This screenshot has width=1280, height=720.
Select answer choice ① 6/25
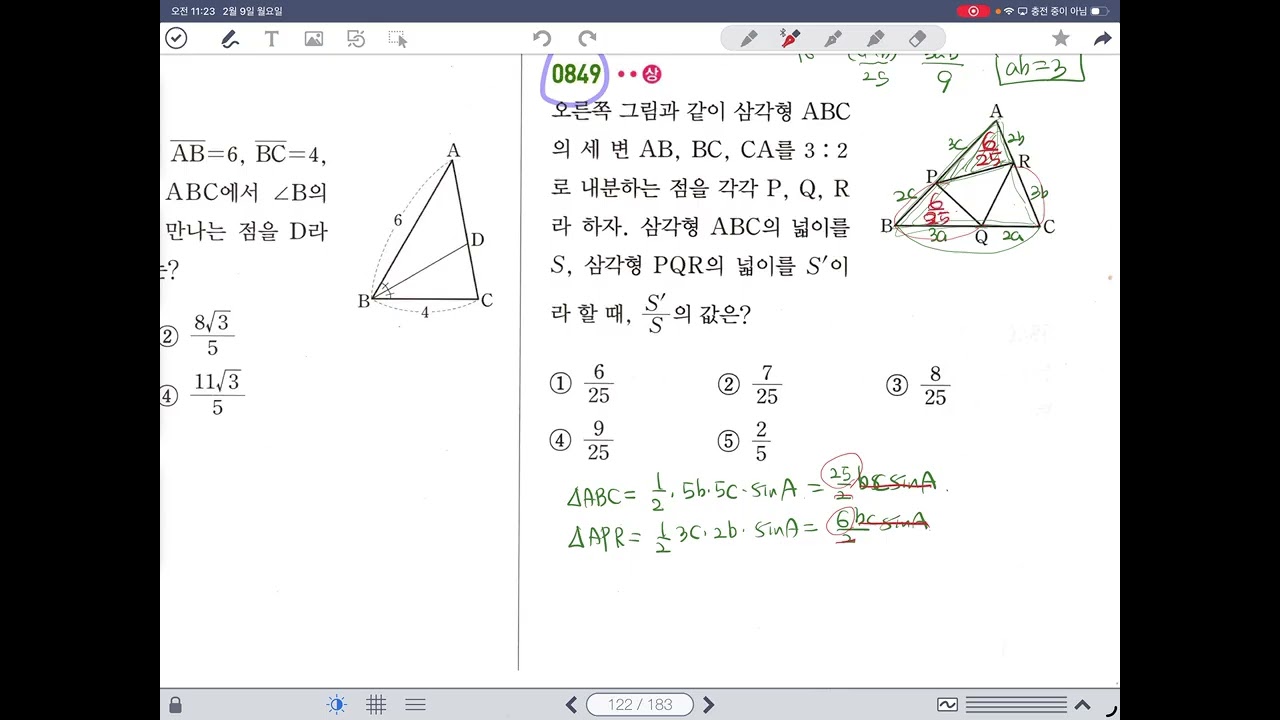(x=583, y=385)
